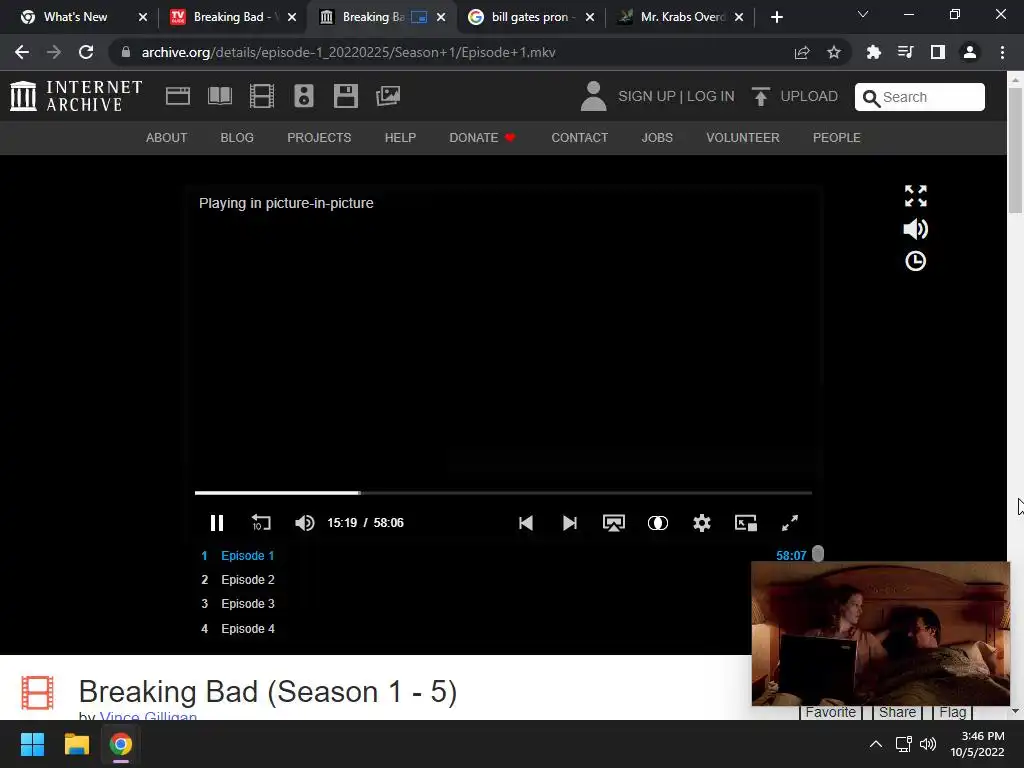
Task: Open the Web archive icon
Action: click(x=178, y=96)
